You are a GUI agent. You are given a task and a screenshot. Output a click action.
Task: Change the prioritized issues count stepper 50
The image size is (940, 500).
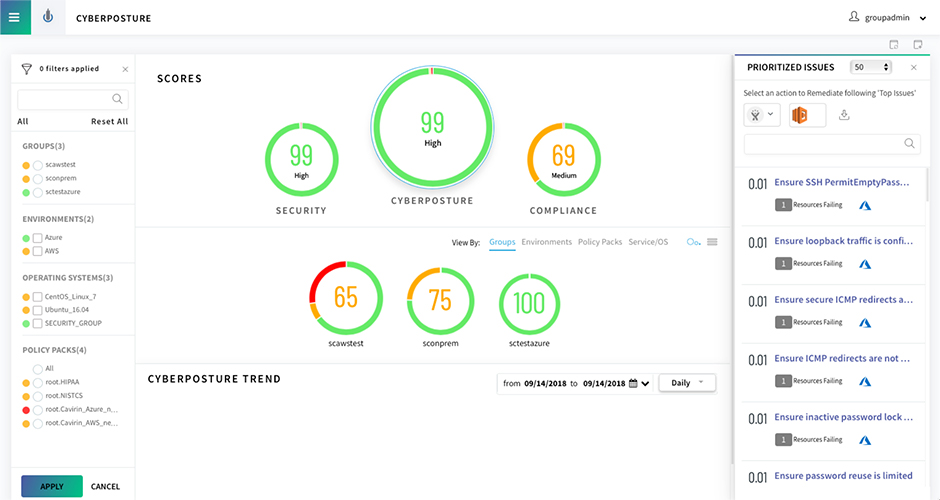(871, 67)
